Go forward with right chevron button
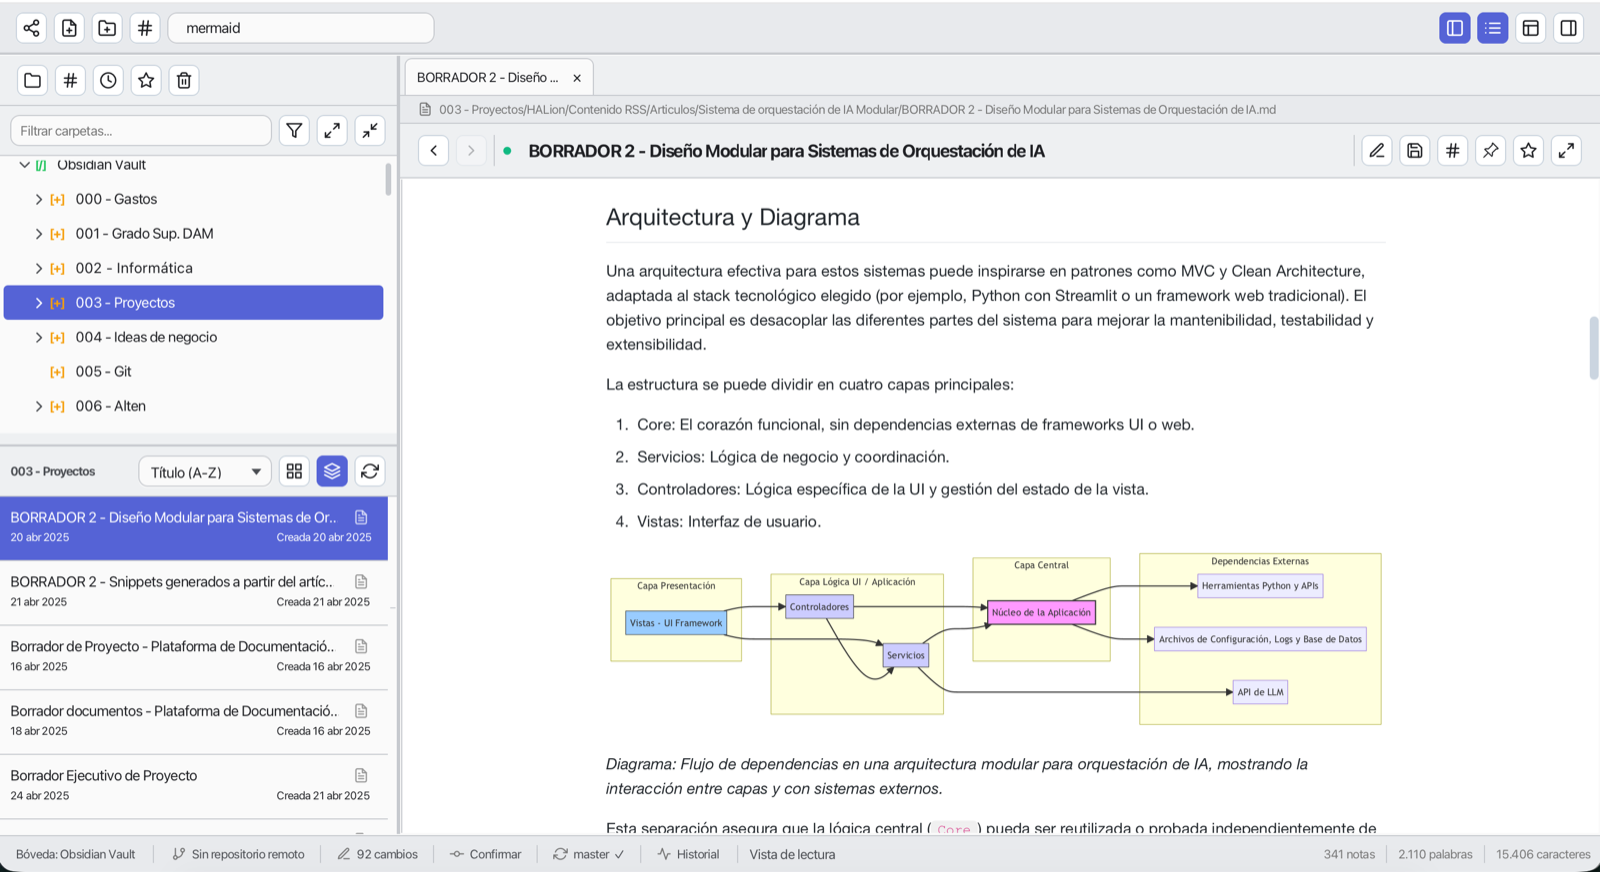1600x872 pixels. [x=471, y=151]
